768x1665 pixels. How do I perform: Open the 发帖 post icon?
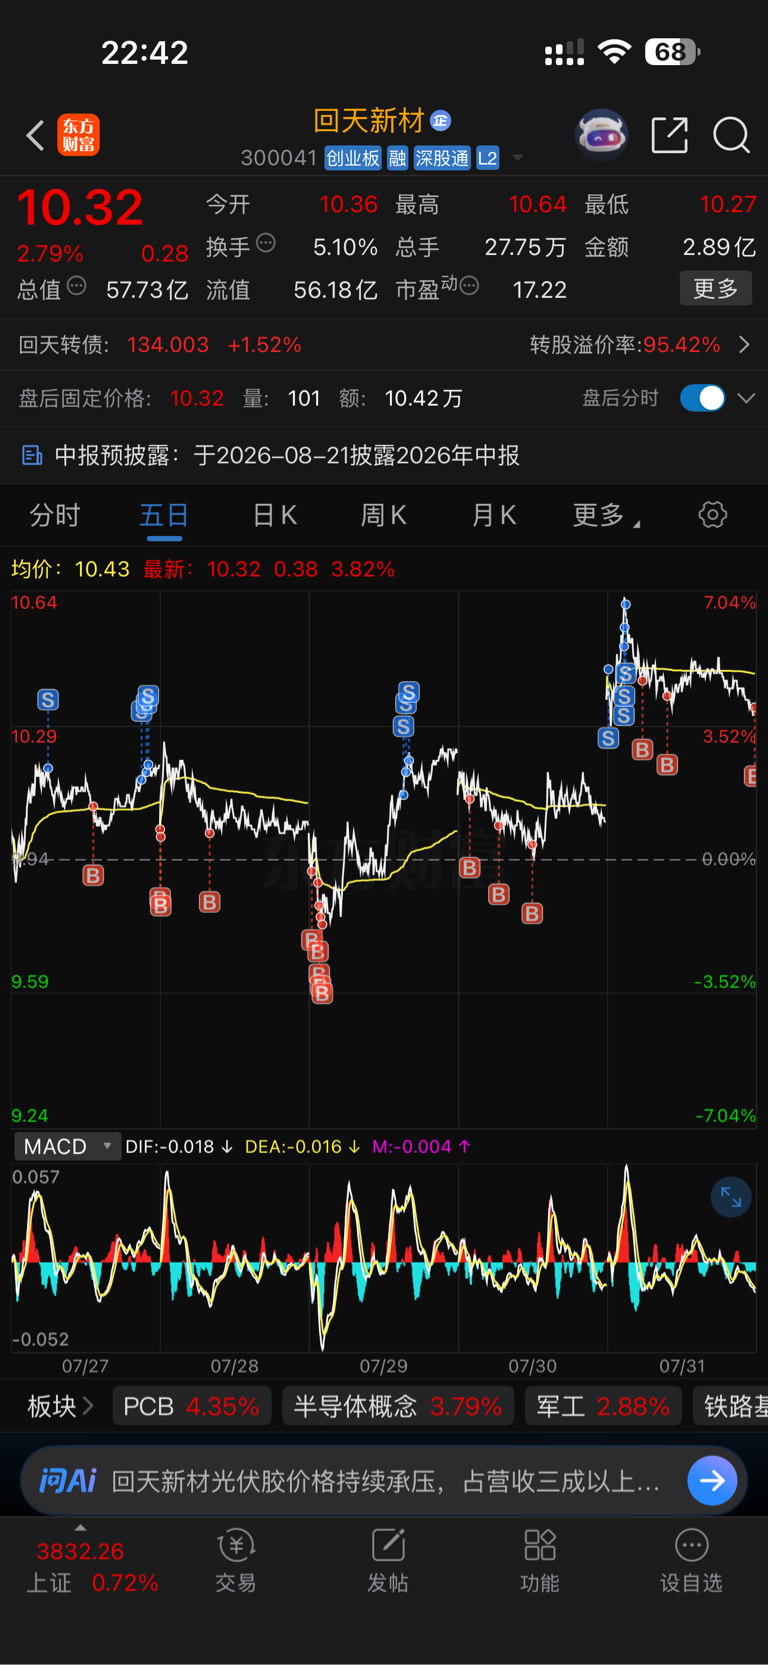[388, 1546]
